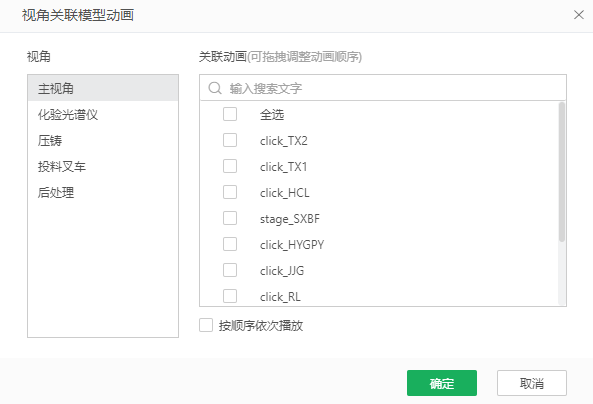Click the 输入搜索文字 search field
Image resolution: width=593 pixels, height=404 pixels.
pyautogui.click(x=383, y=88)
